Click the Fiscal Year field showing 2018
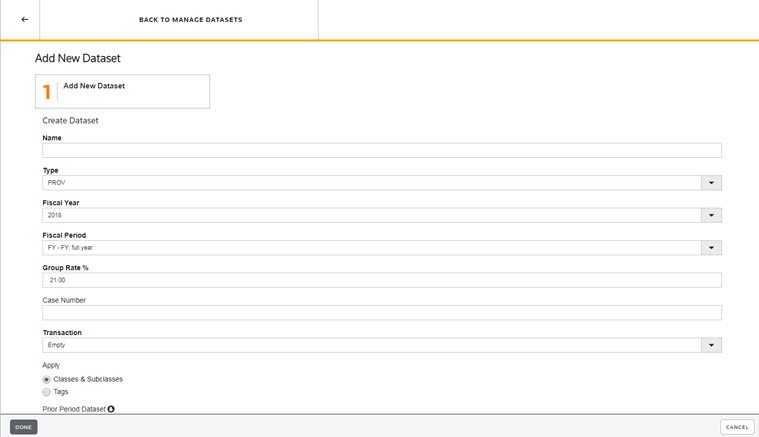Viewport: 759px width, 437px height. click(x=370, y=215)
